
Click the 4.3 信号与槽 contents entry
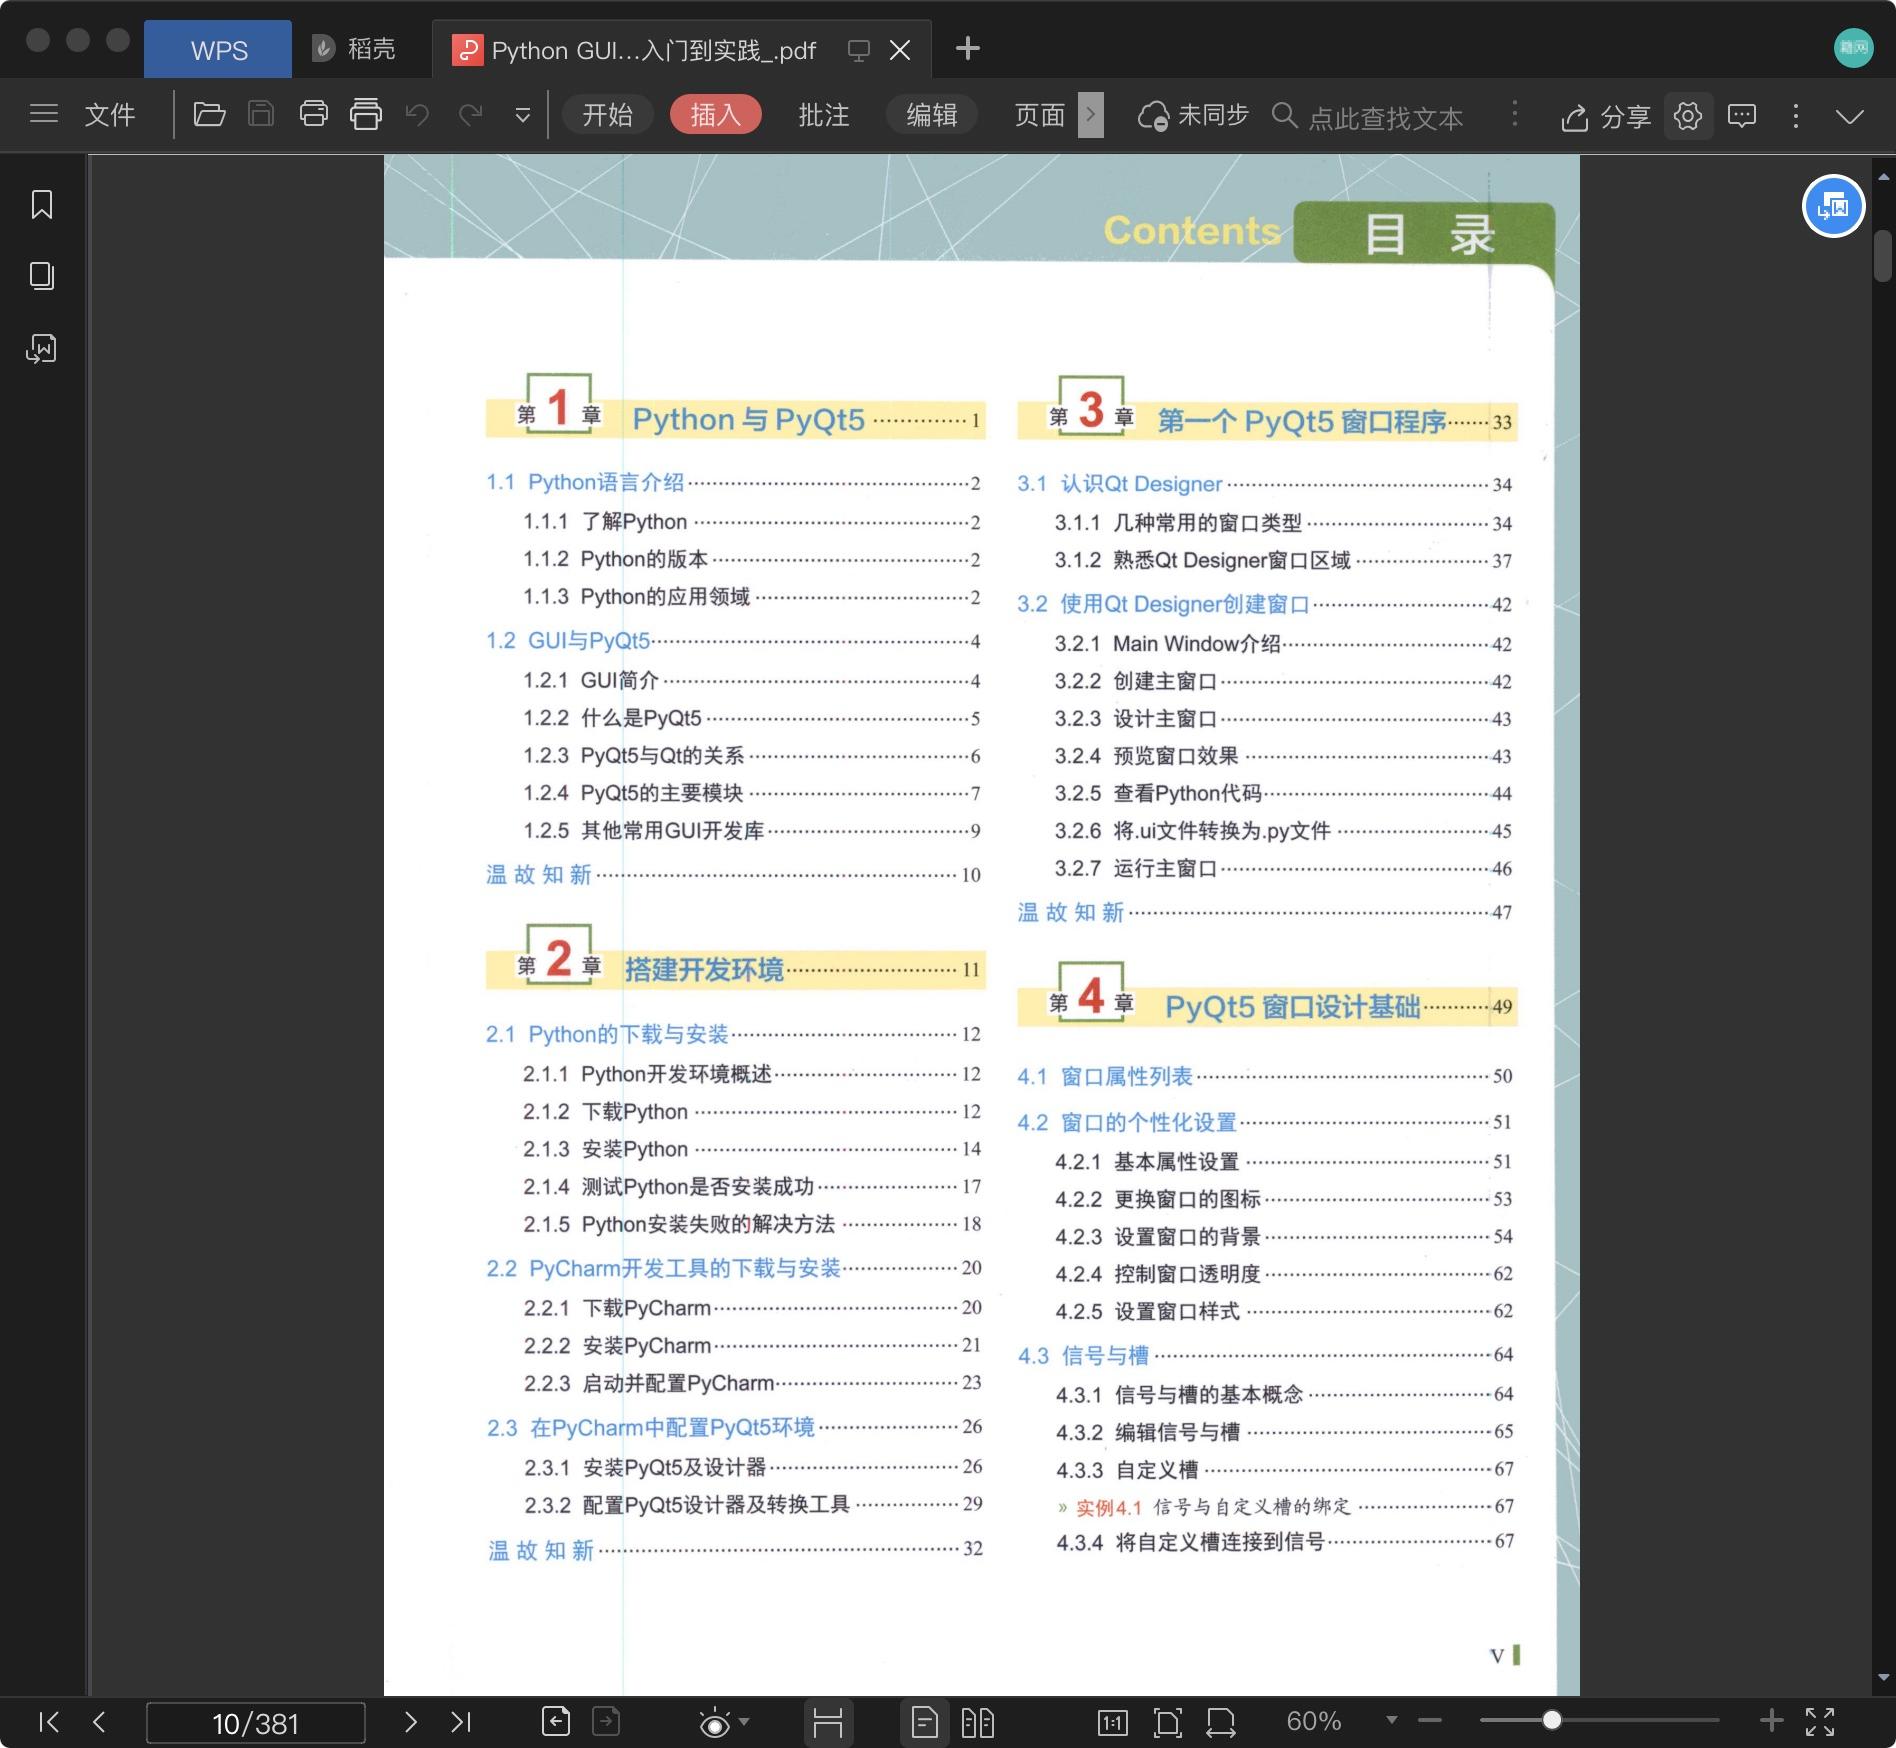pyautogui.click(x=1266, y=1355)
